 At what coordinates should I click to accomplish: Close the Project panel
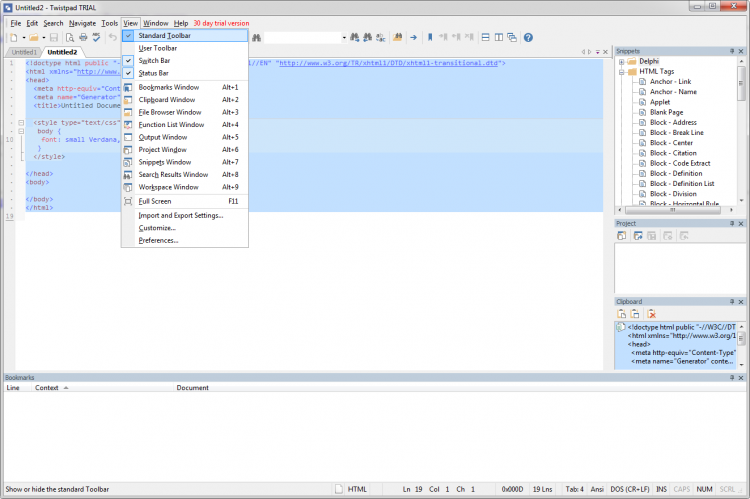741,223
